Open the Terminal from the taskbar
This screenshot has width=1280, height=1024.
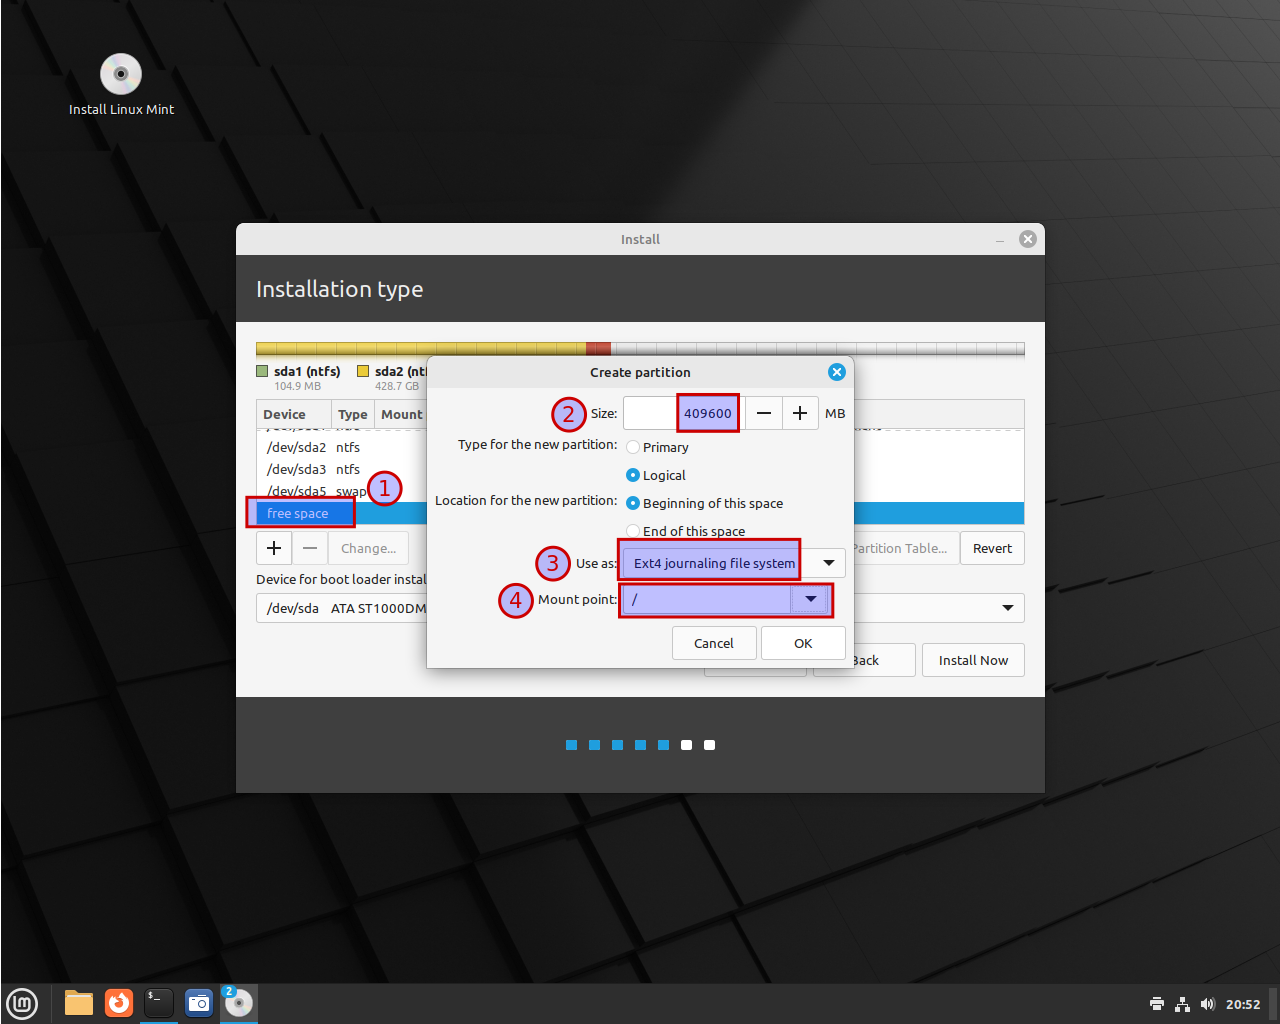pyautogui.click(x=159, y=1003)
